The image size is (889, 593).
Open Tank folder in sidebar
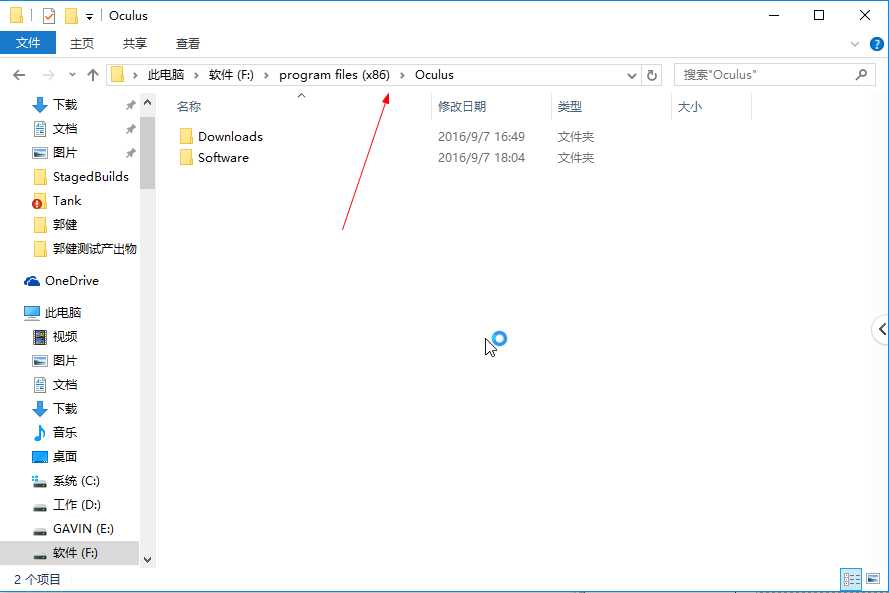click(x=57, y=201)
